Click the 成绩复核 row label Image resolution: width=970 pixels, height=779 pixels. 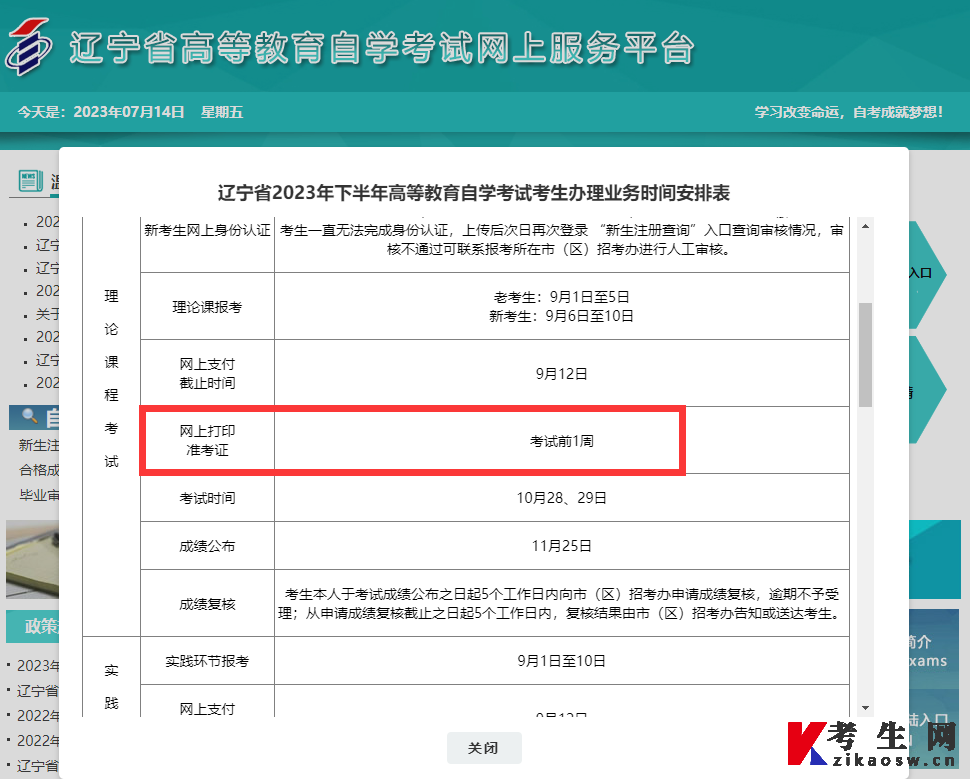[x=207, y=604]
